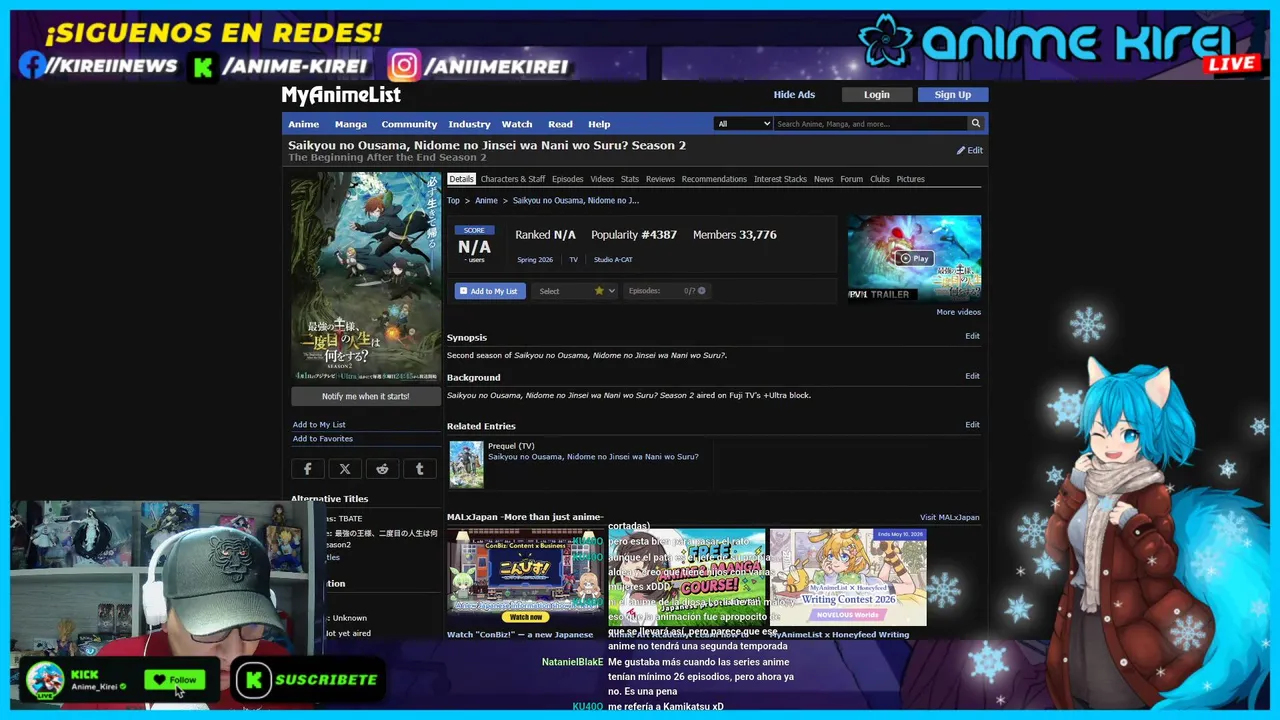This screenshot has height=720, width=1280.
Task: Open the Watch menu
Action: coord(517,124)
